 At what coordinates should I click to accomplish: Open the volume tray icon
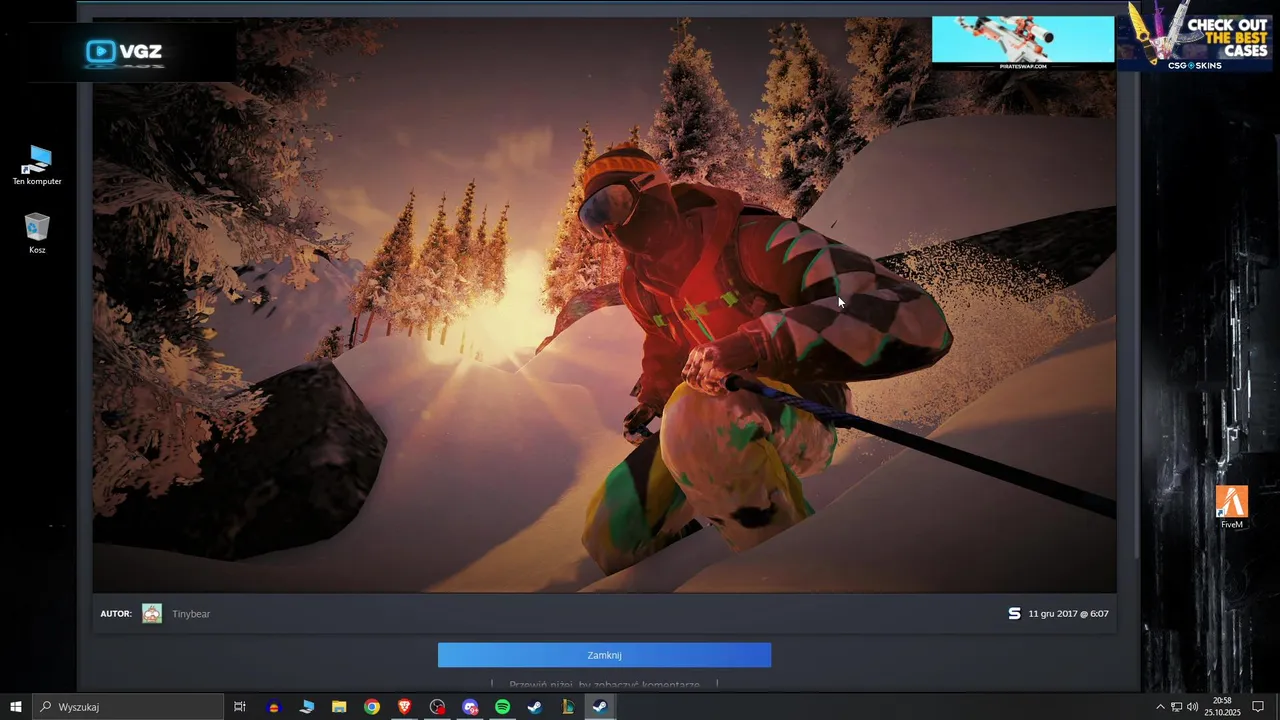coord(1192,707)
